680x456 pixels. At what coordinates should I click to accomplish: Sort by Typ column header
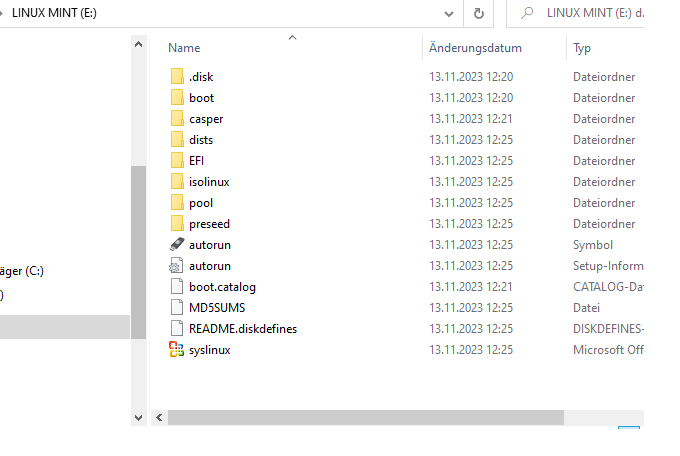coord(582,48)
